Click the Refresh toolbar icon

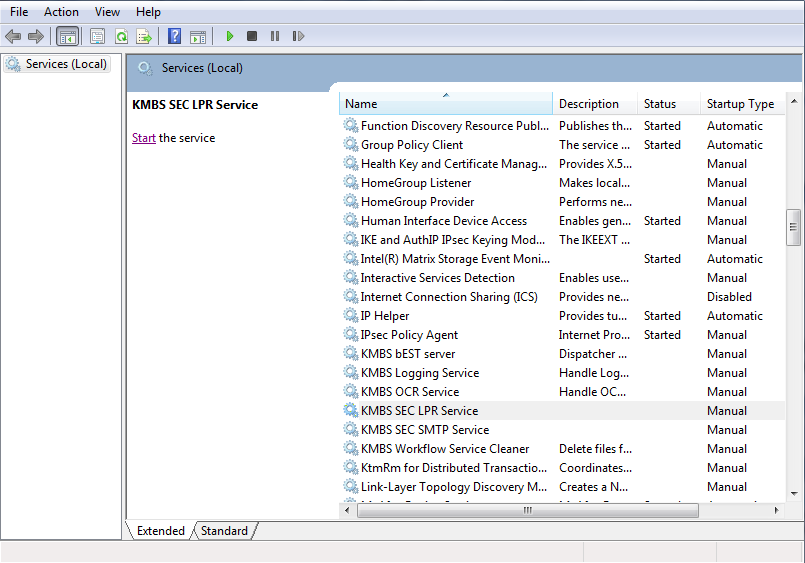[121, 36]
